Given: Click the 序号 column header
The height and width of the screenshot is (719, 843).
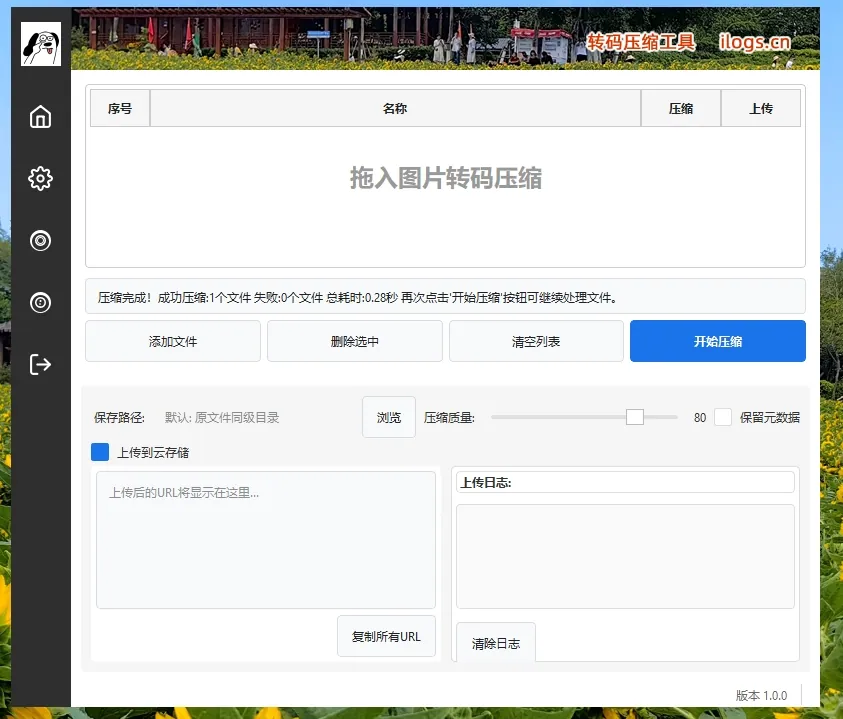Looking at the screenshot, I should 120,108.
